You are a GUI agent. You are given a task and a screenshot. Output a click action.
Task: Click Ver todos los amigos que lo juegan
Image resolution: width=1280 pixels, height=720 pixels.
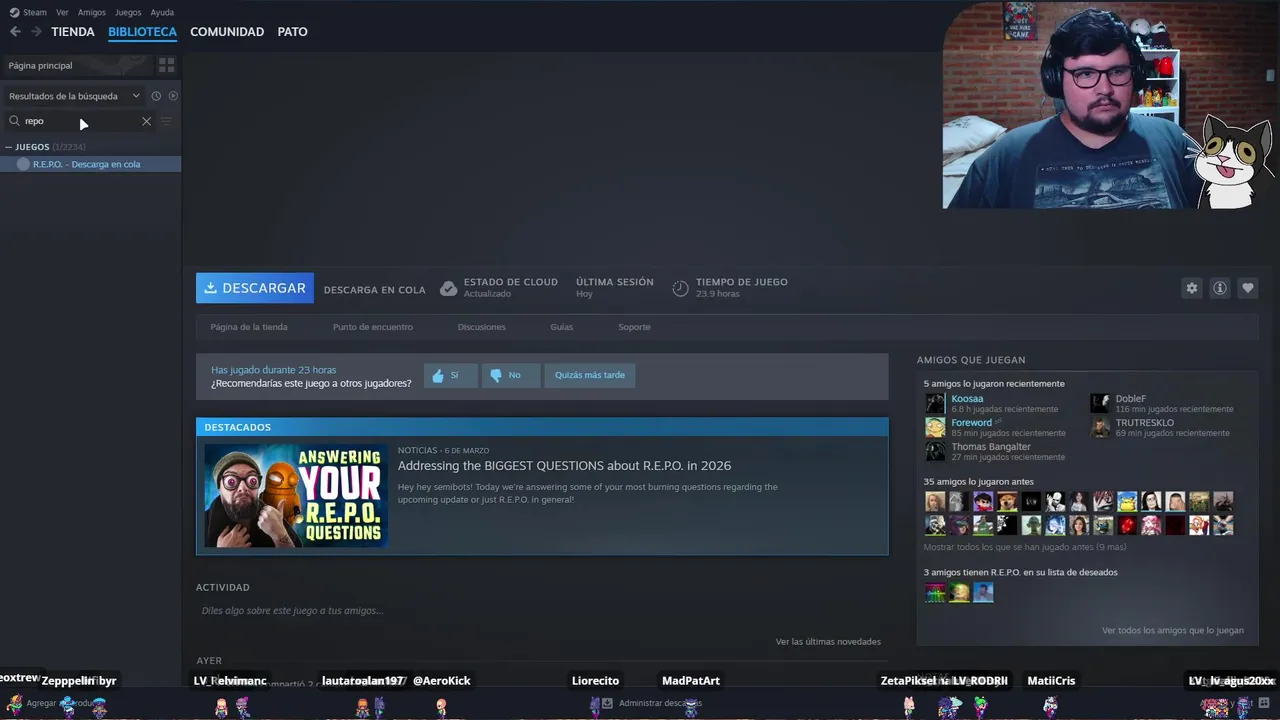tap(1173, 631)
